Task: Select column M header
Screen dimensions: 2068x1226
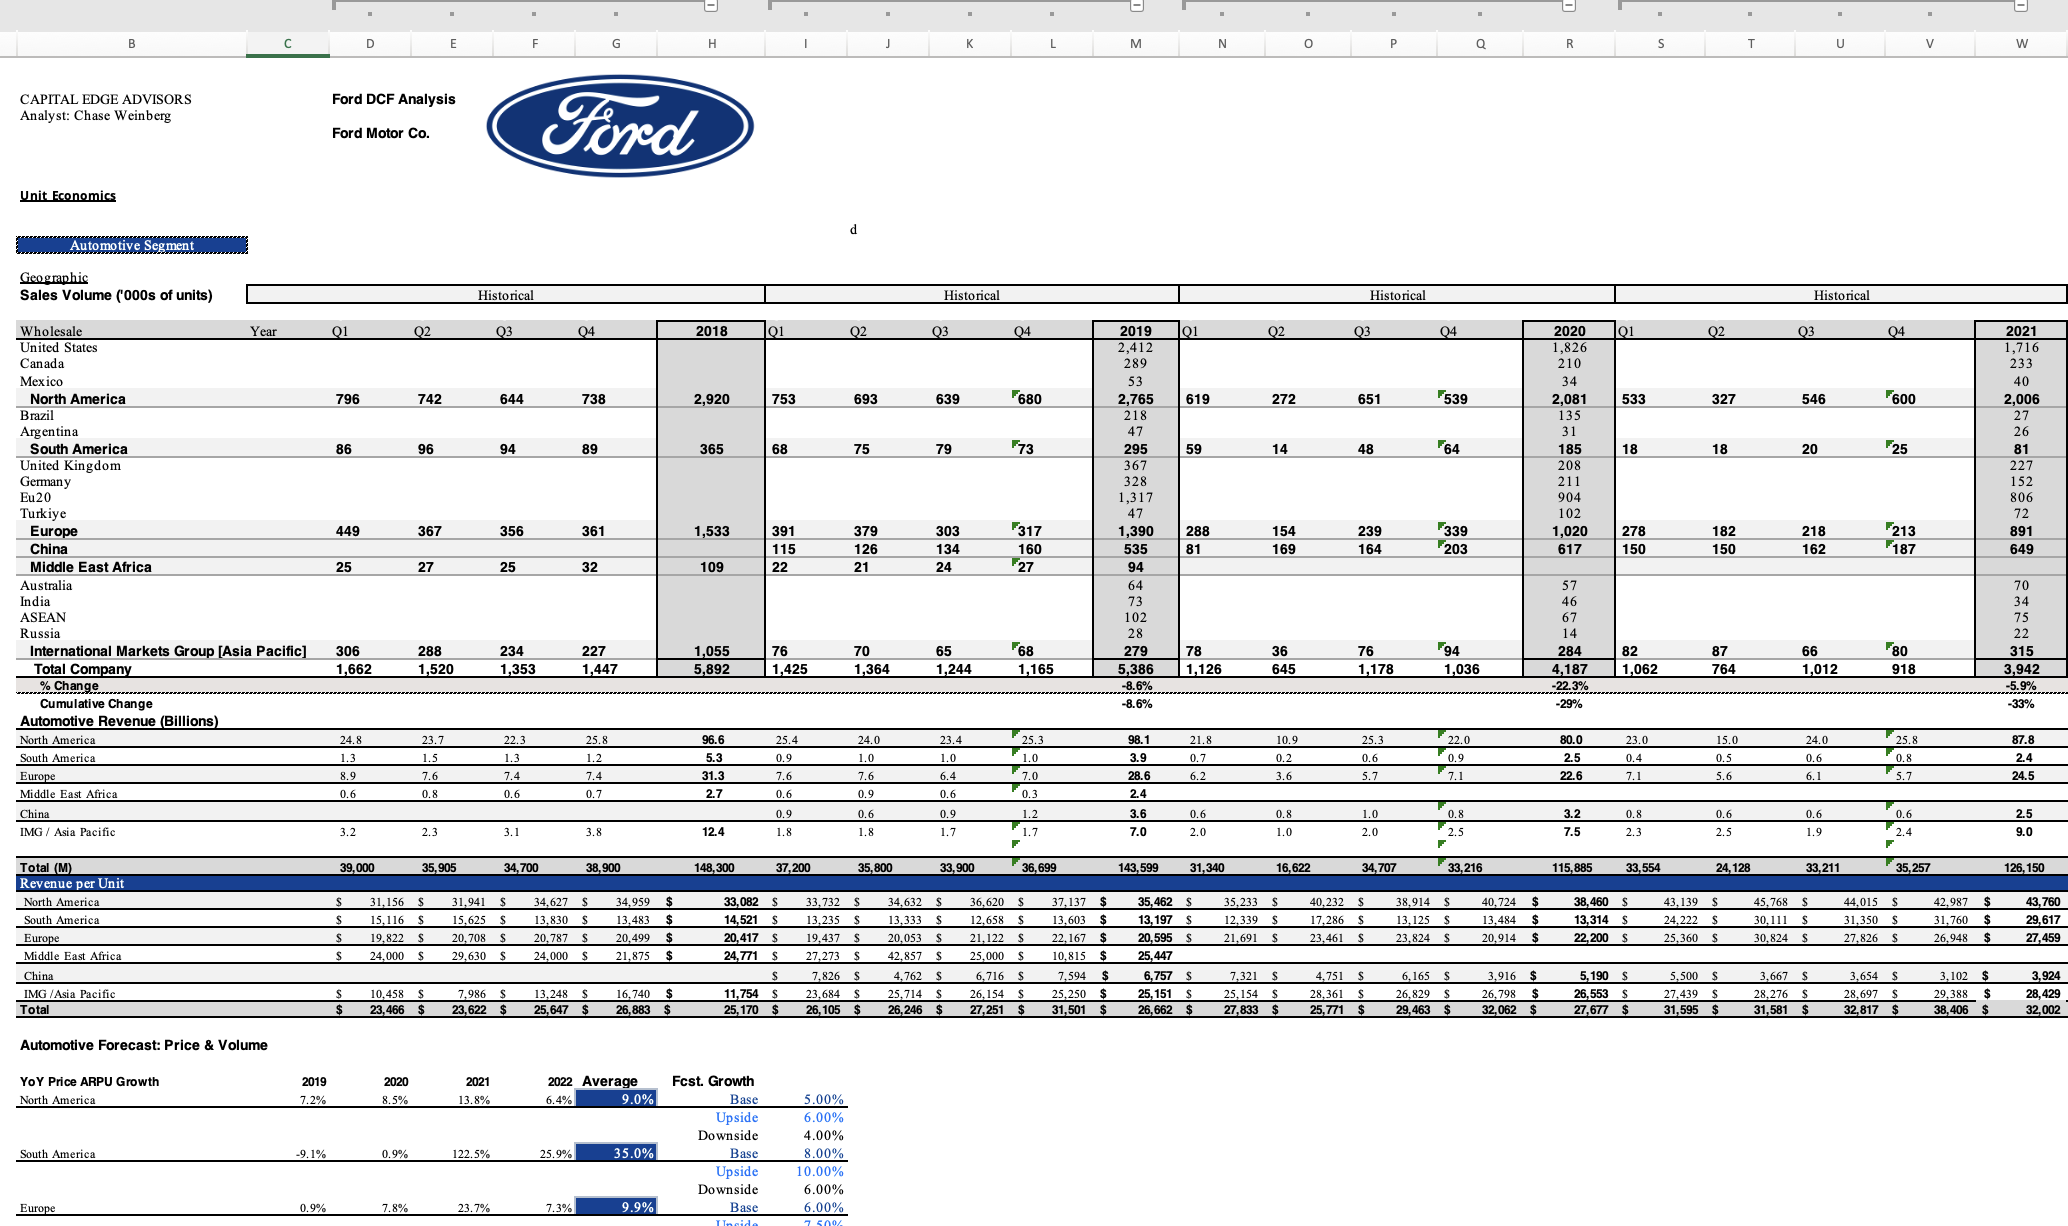Action: click(x=1136, y=44)
